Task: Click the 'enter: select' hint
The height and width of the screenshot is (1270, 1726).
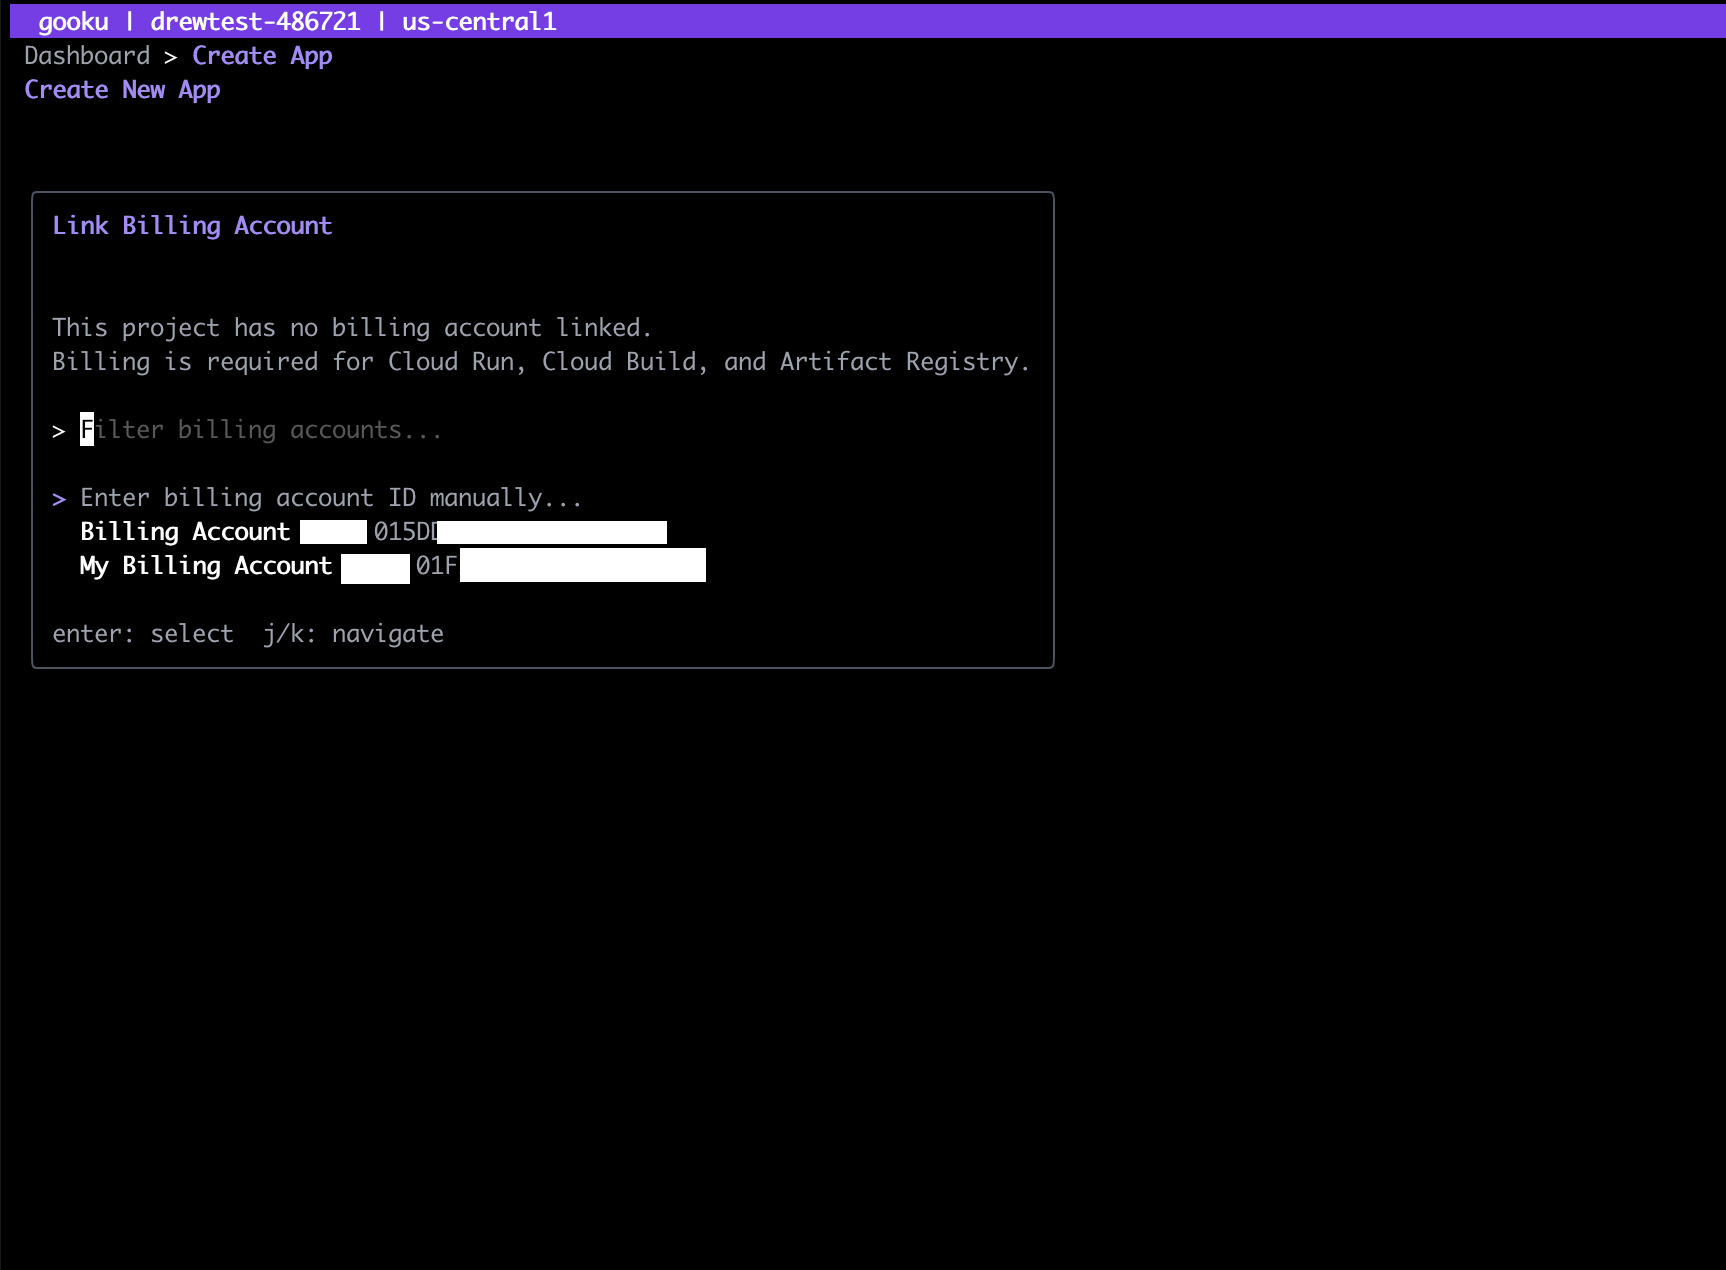Action: coord(143,634)
